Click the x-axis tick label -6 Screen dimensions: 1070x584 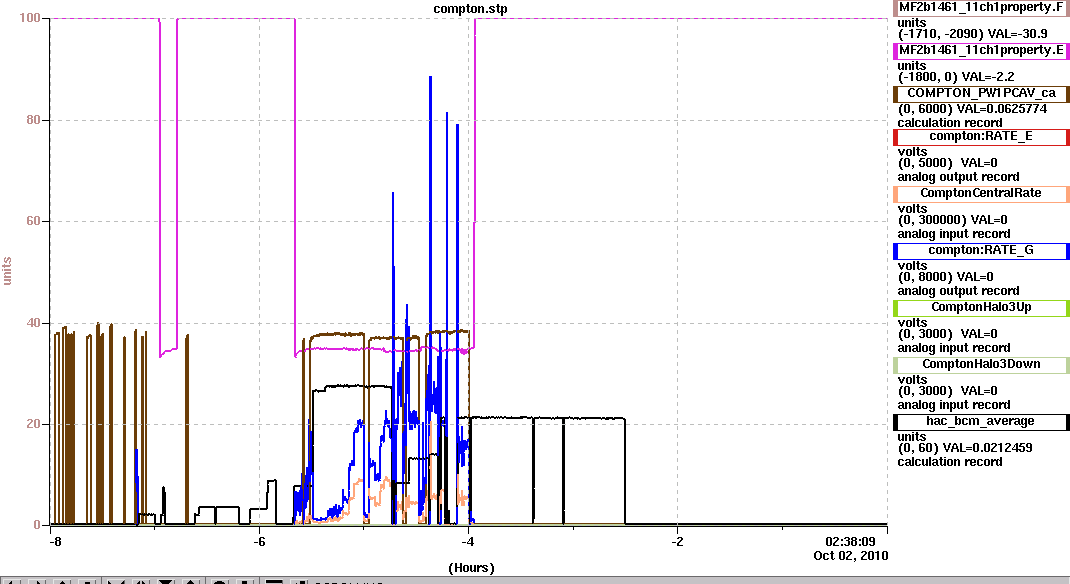[259, 542]
